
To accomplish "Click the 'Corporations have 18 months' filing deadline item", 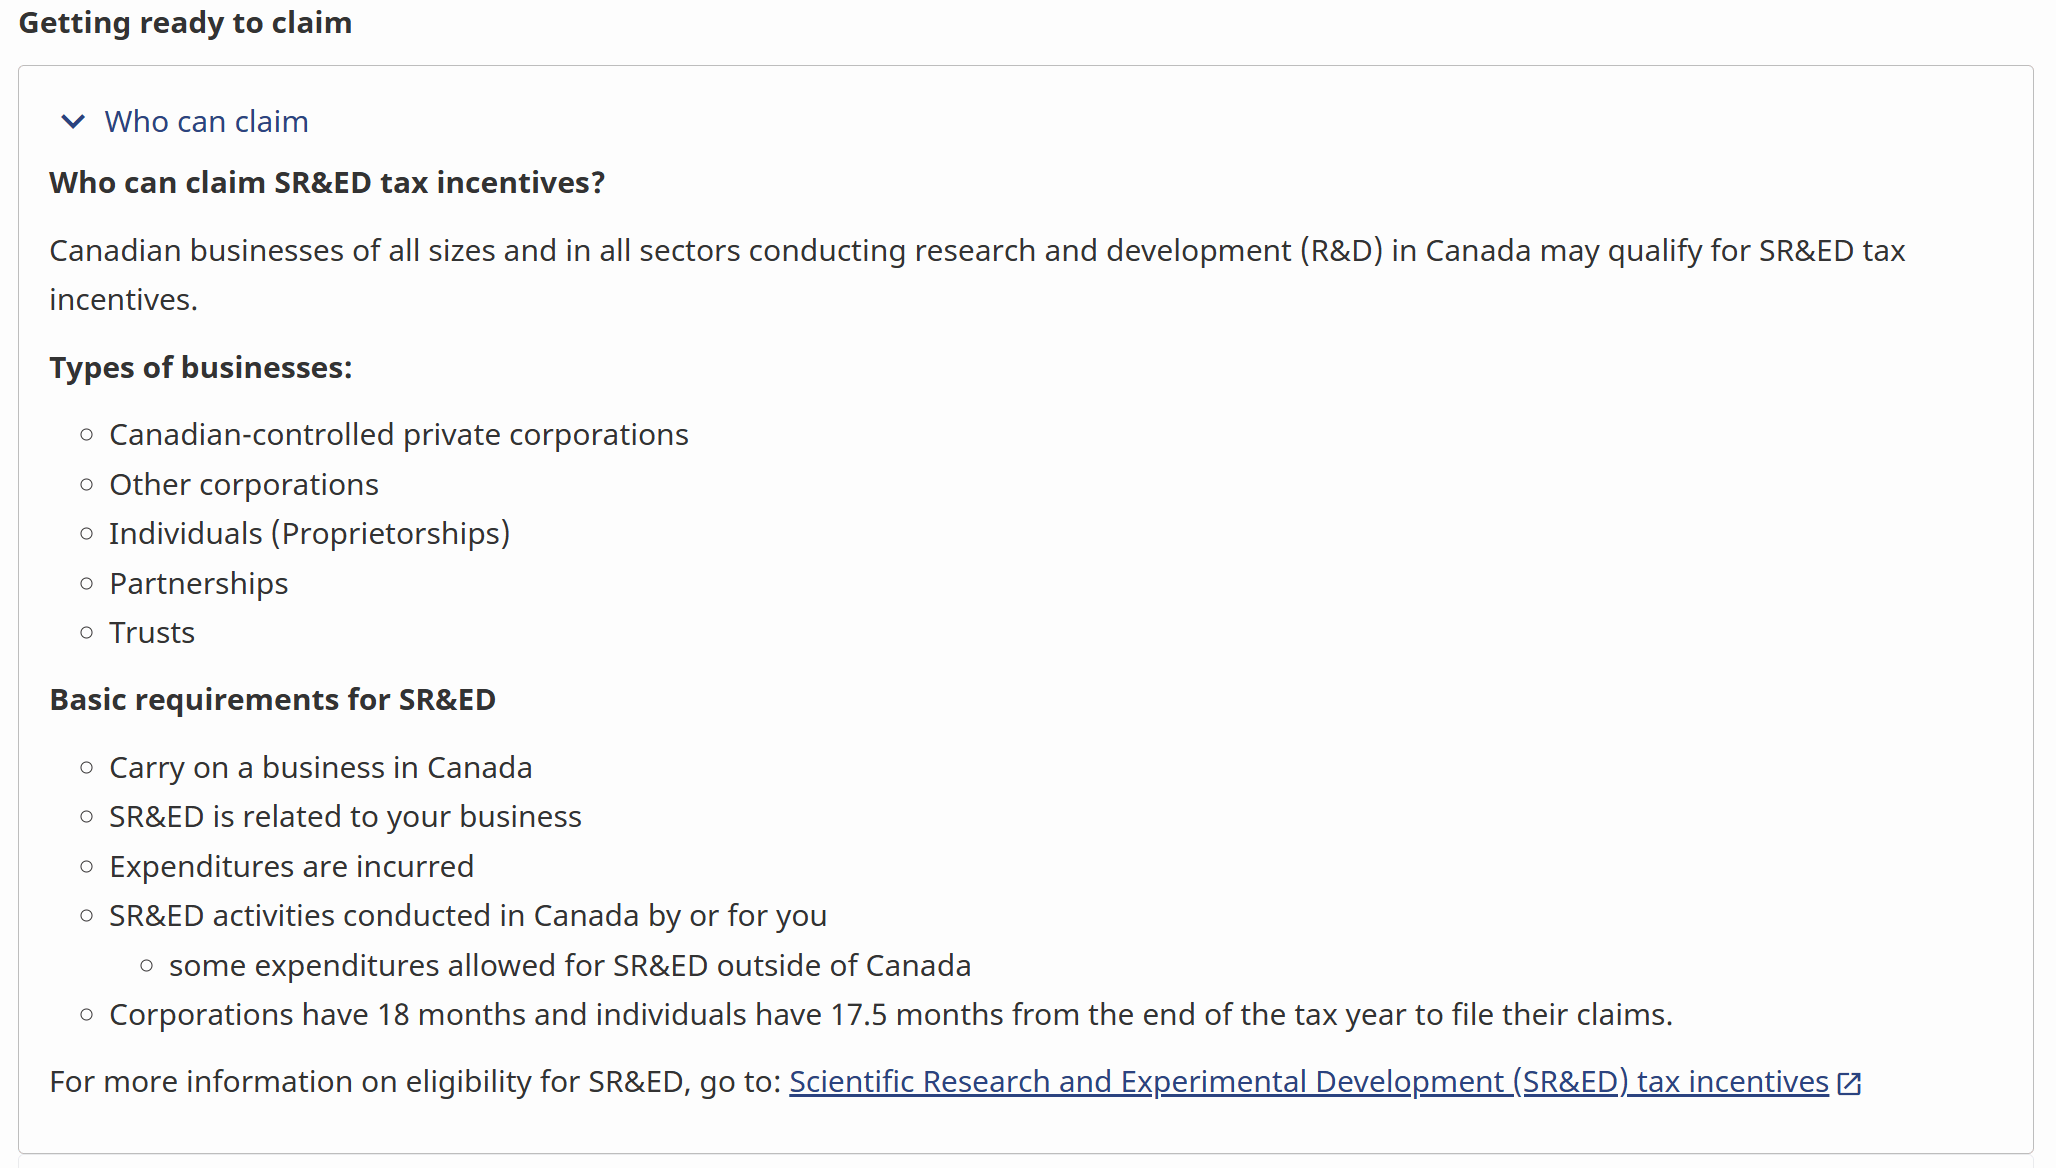I will pyautogui.click(x=891, y=1015).
